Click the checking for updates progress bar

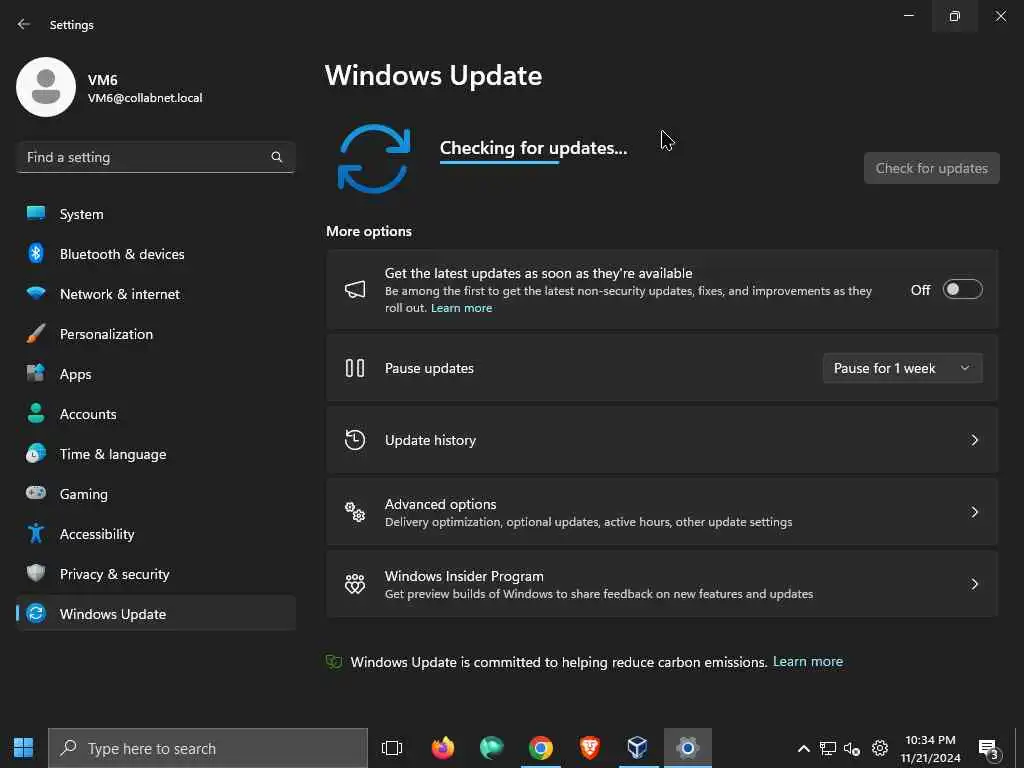500,163
